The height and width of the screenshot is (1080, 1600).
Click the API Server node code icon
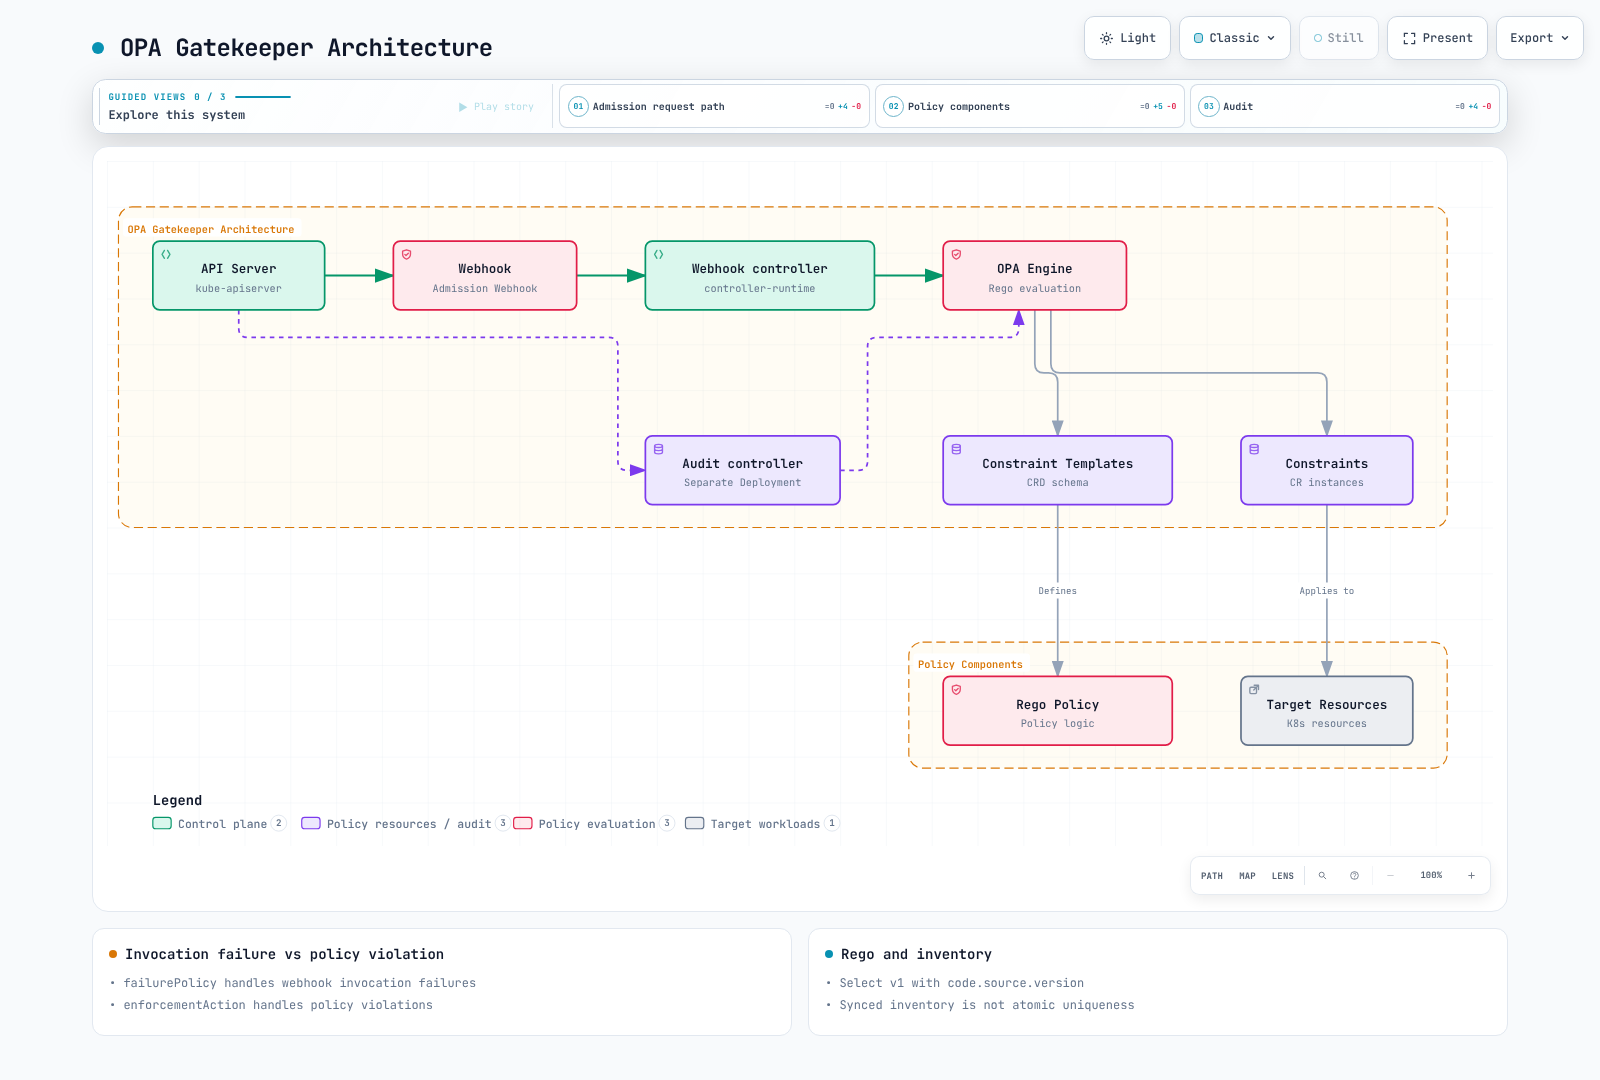coord(166,254)
